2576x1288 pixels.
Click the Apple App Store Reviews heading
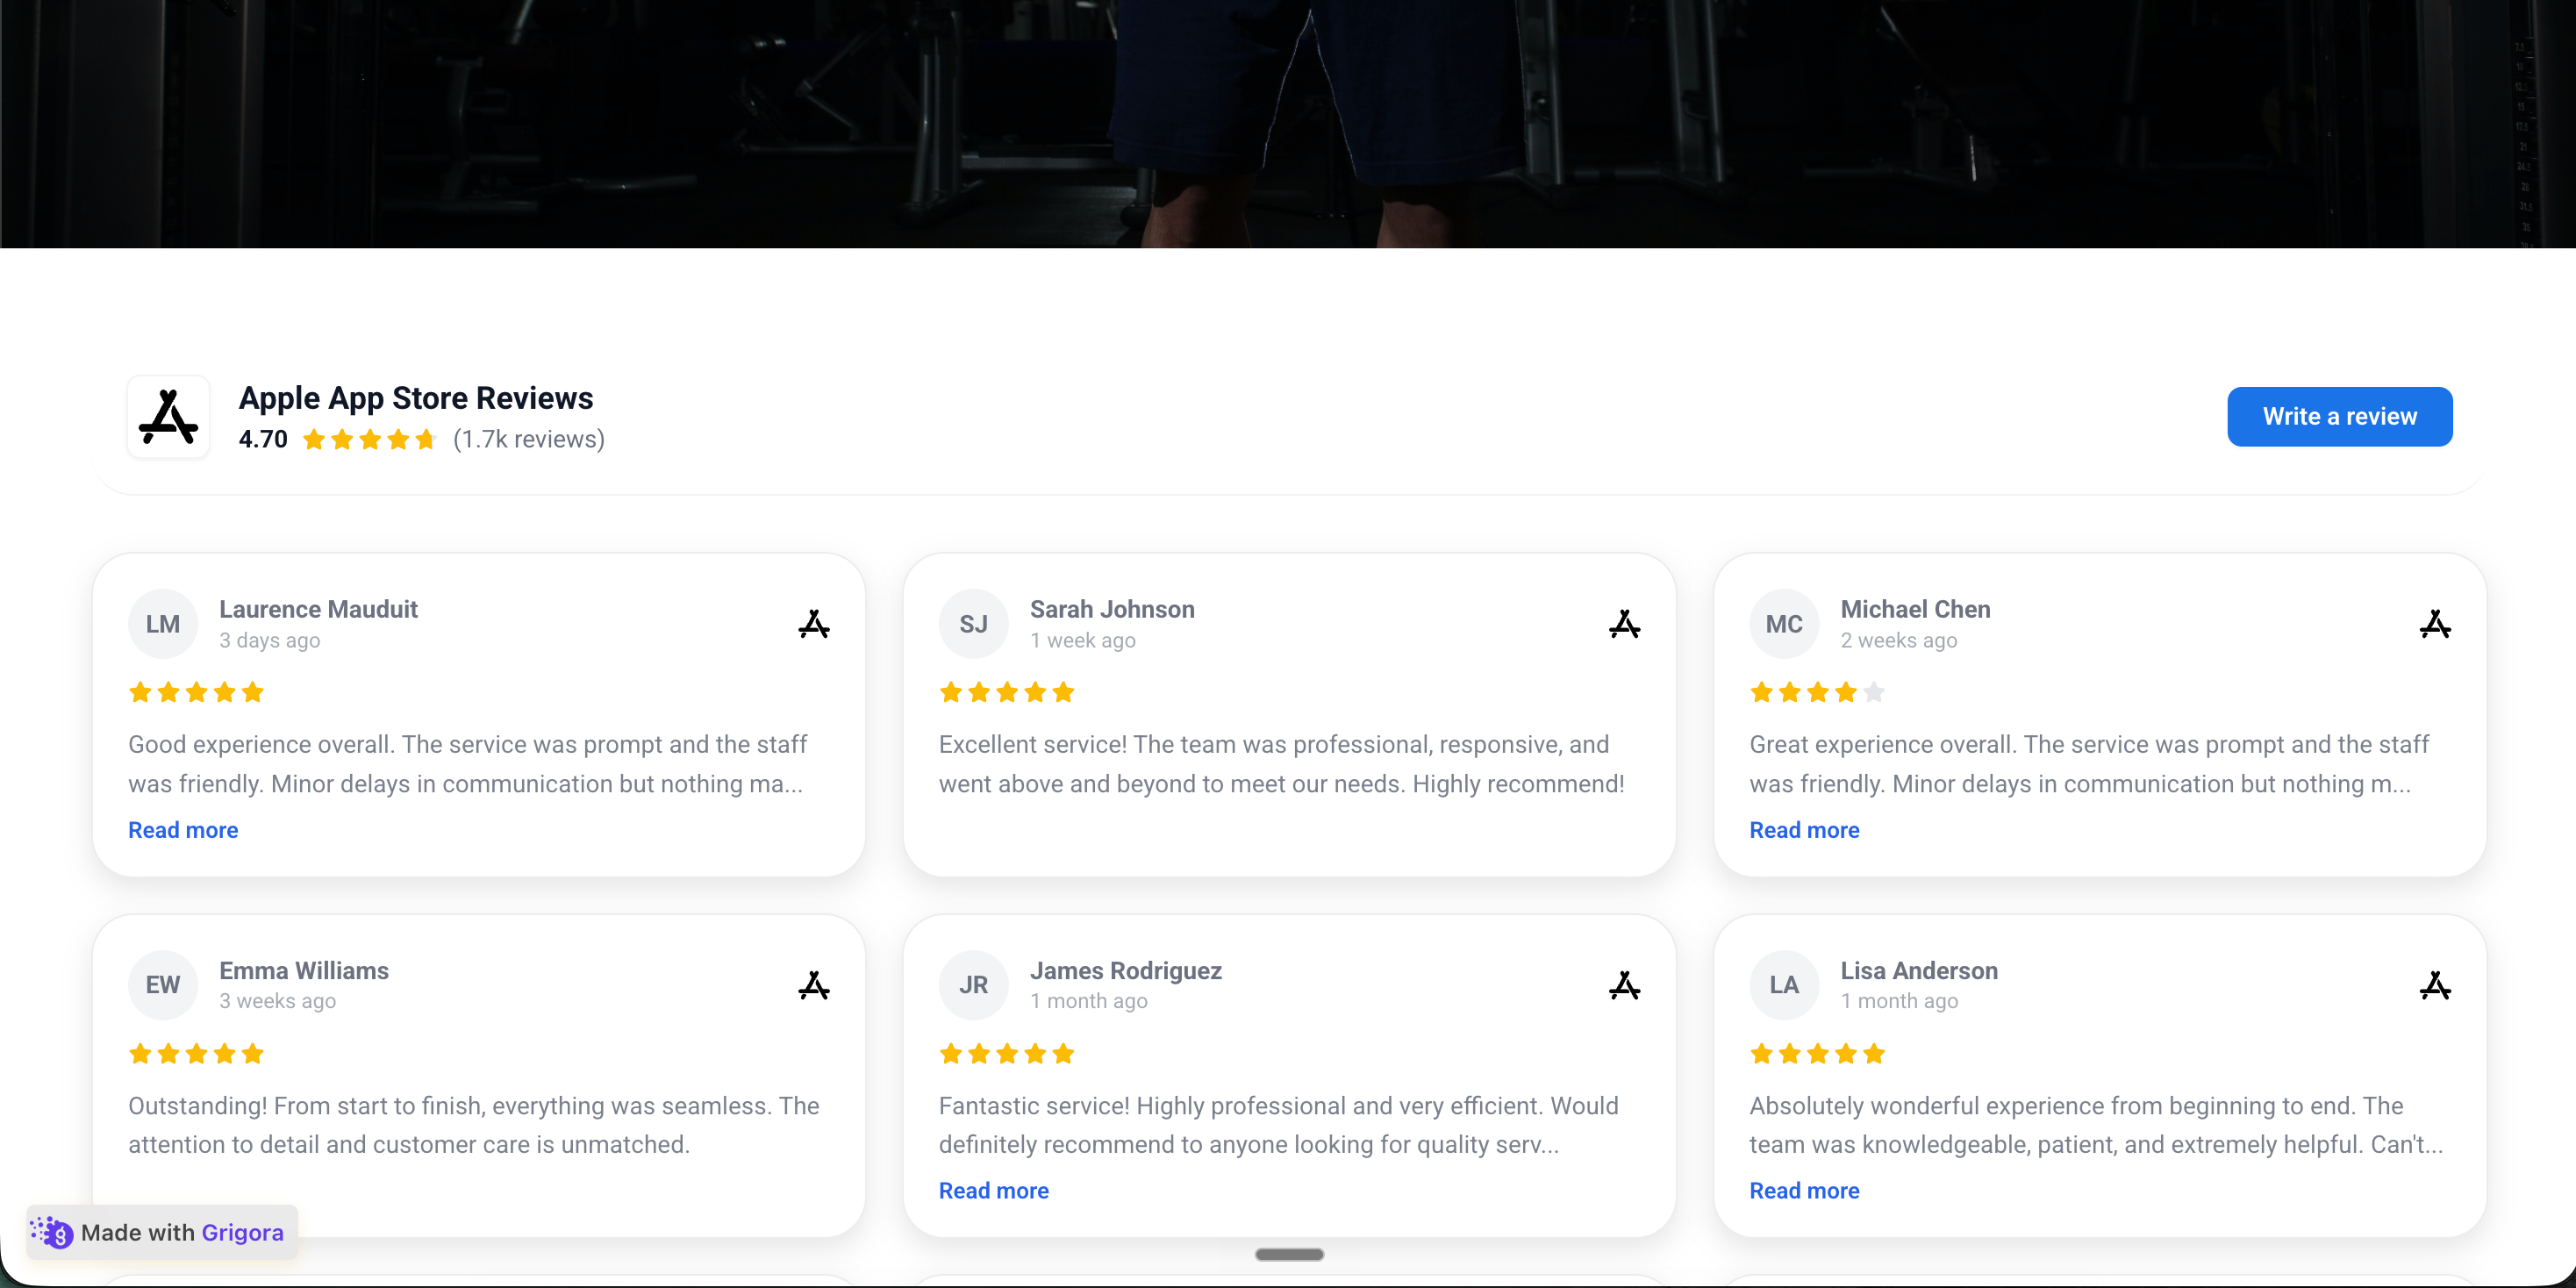(416, 398)
